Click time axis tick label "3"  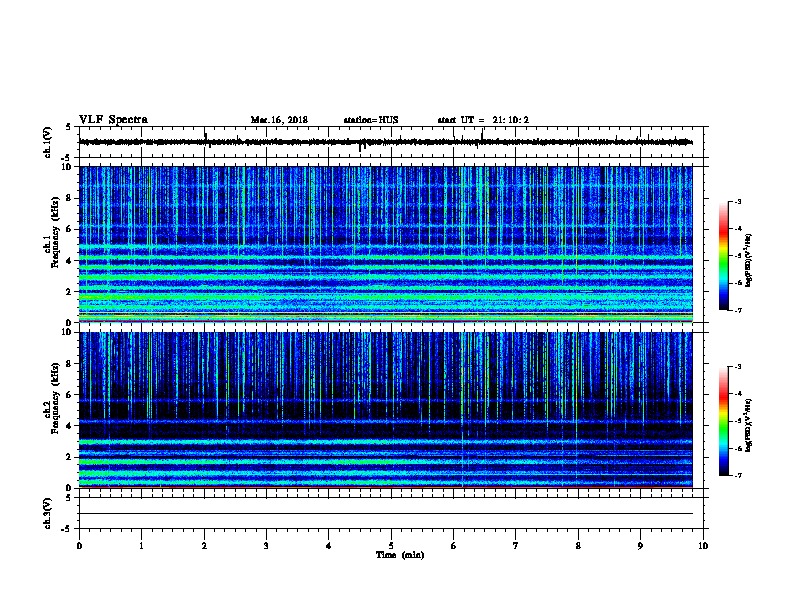click(266, 545)
